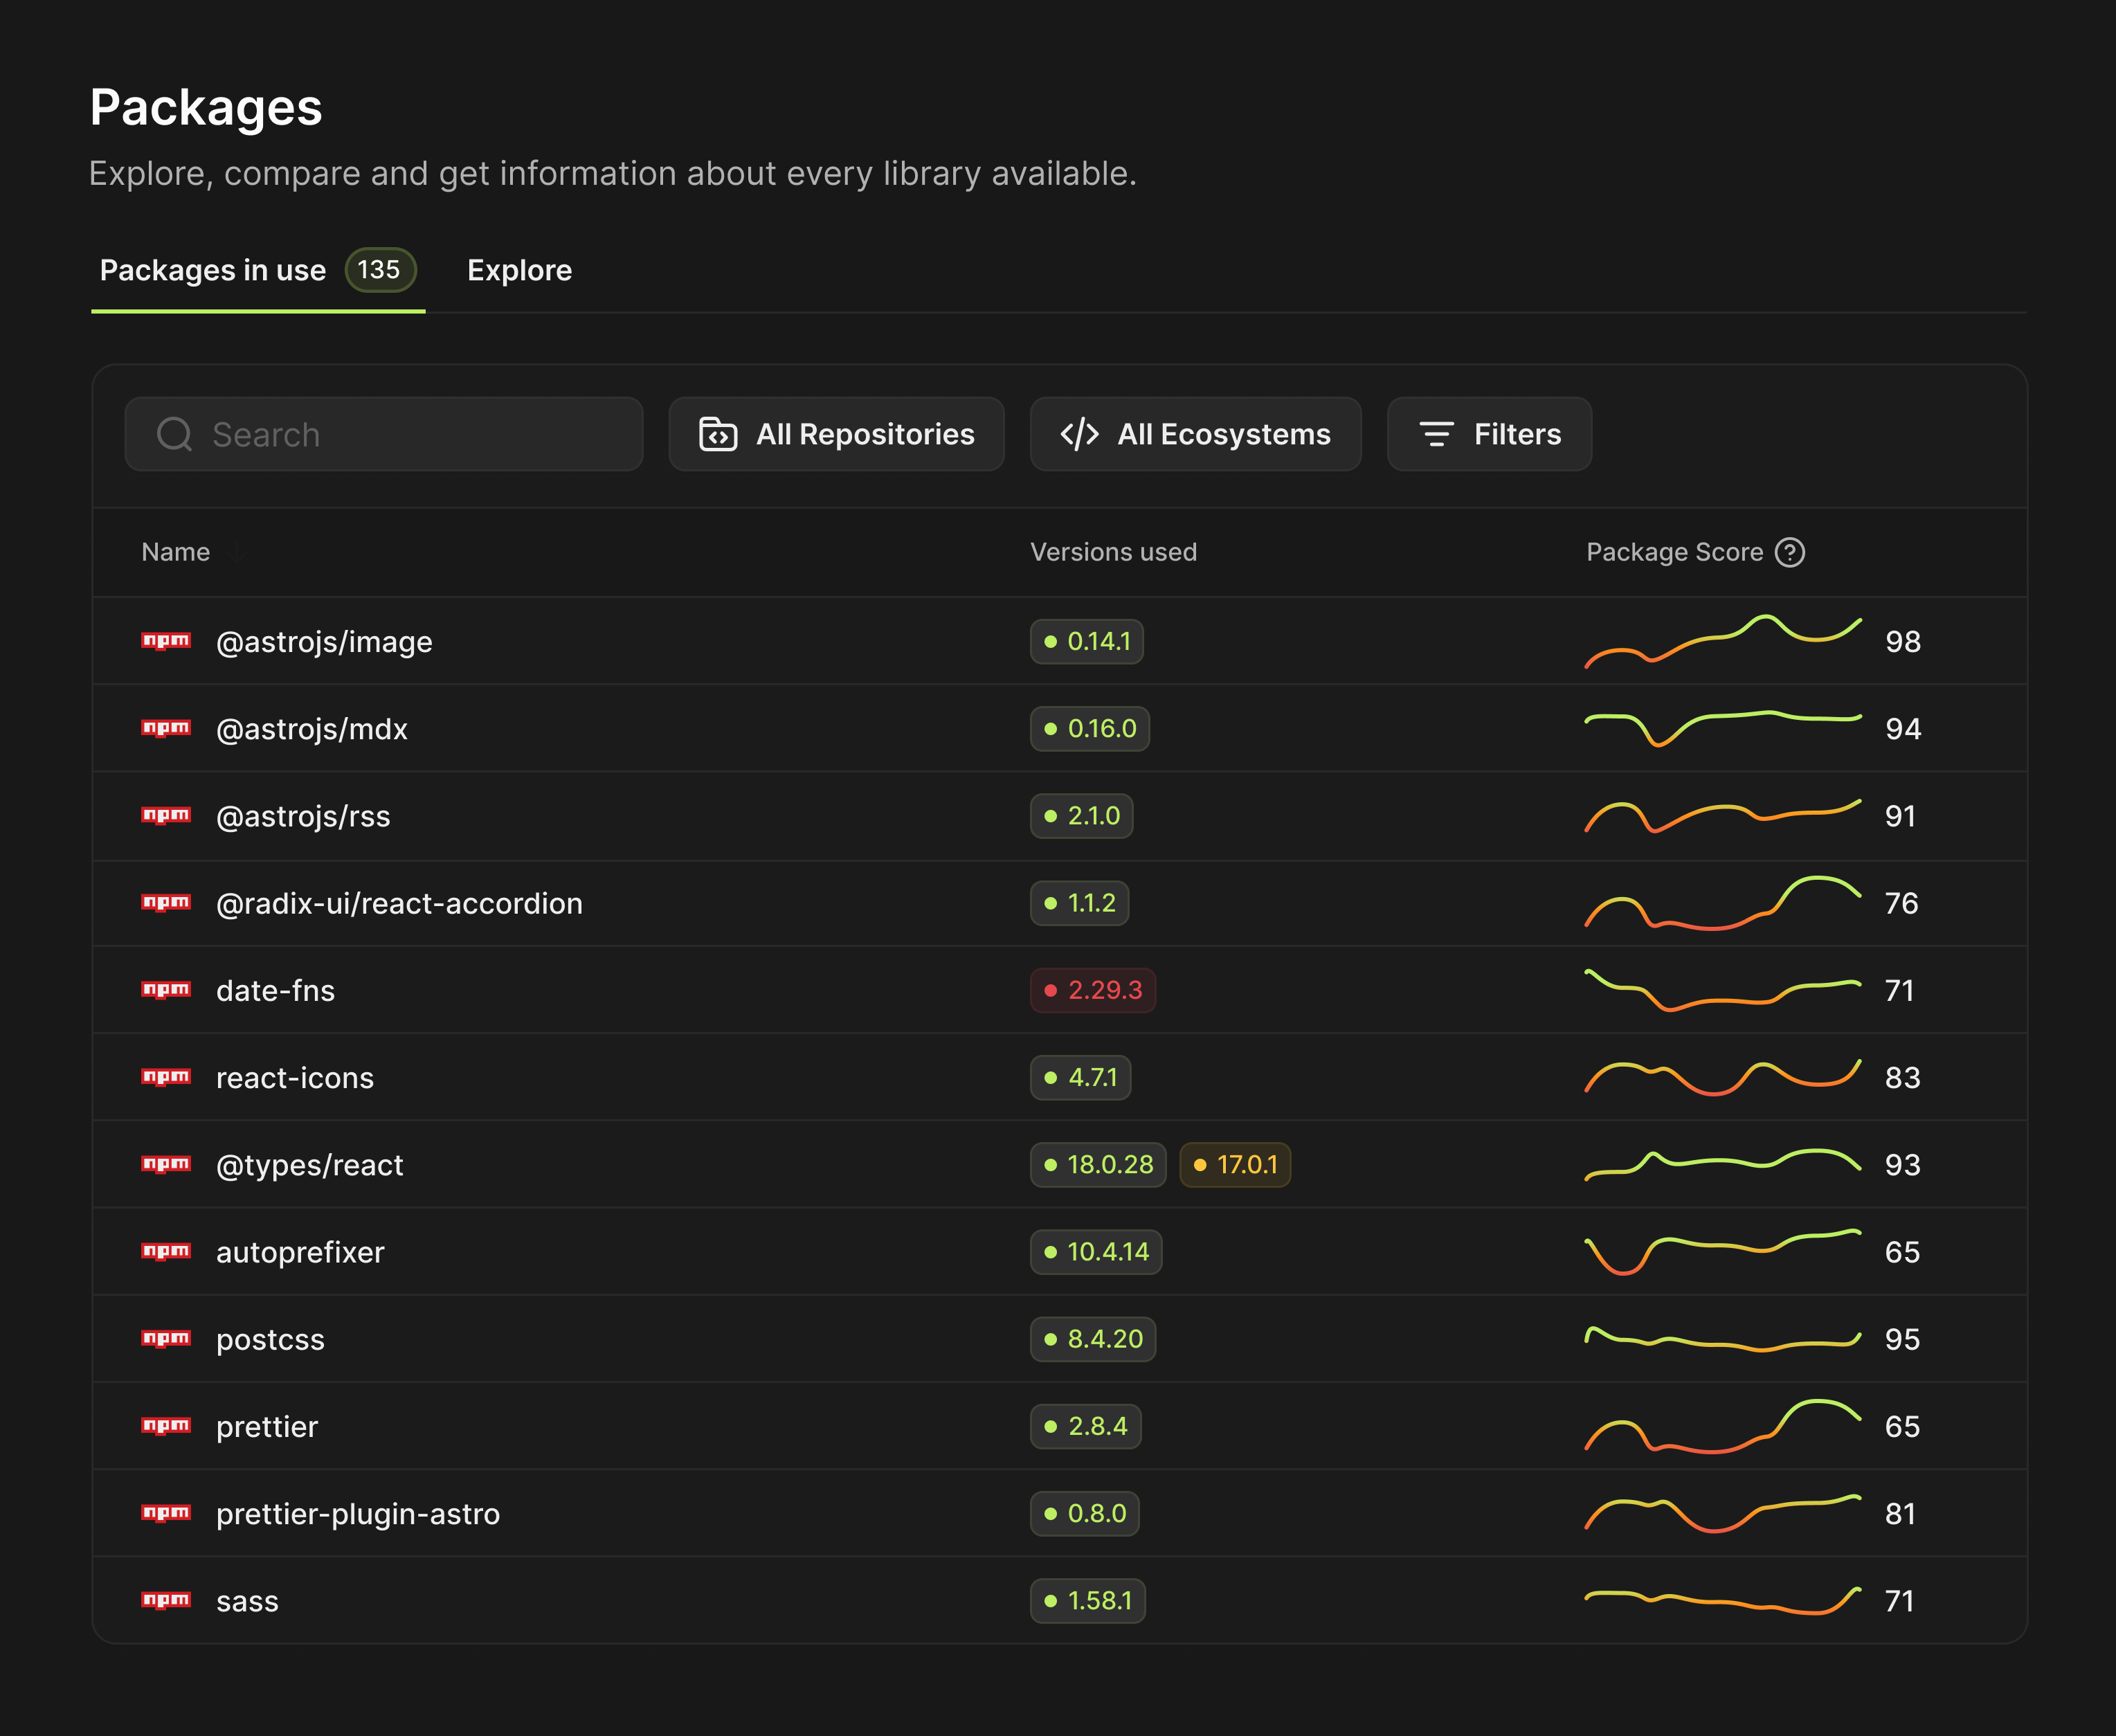This screenshot has height=1736, width=2116.
Task: Click the yellow version badge 17.0.1
Action: [x=1235, y=1164]
